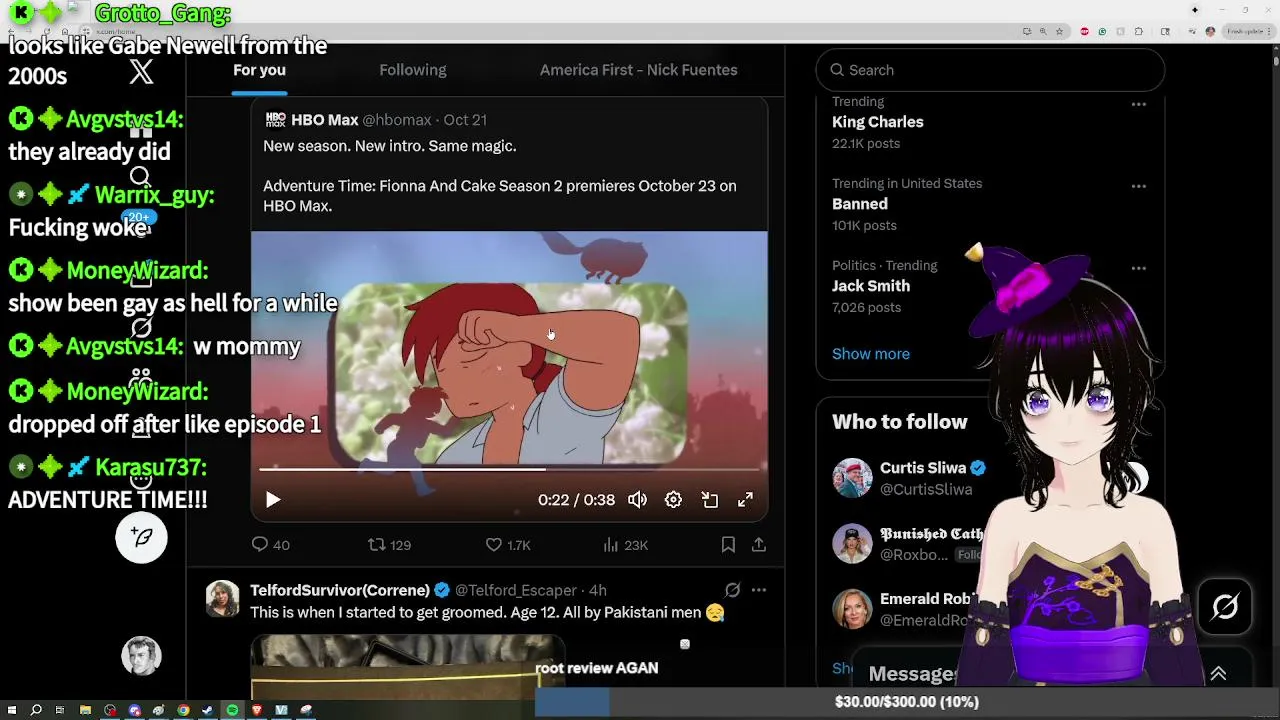
Task: Play the Adventure Time video
Action: (x=273, y=500)
